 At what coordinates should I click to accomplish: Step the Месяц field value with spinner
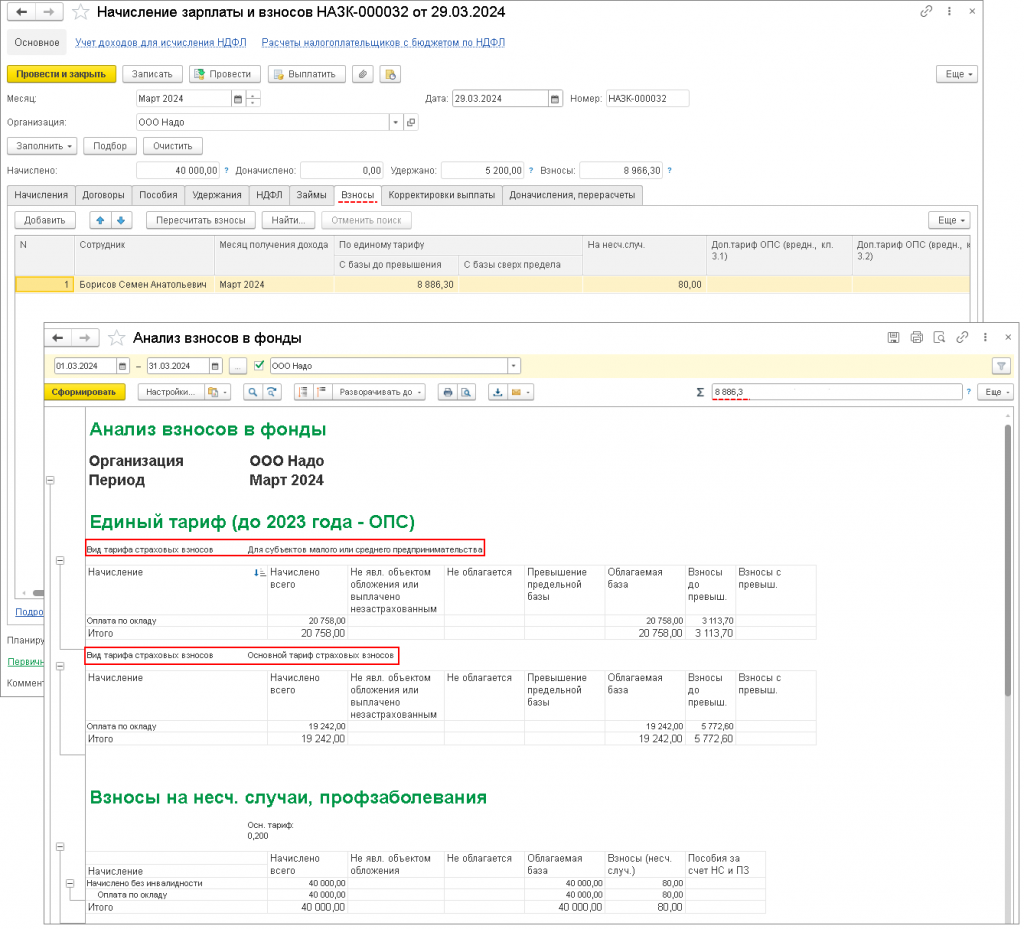pyautogui.click(x=253, y=99)
